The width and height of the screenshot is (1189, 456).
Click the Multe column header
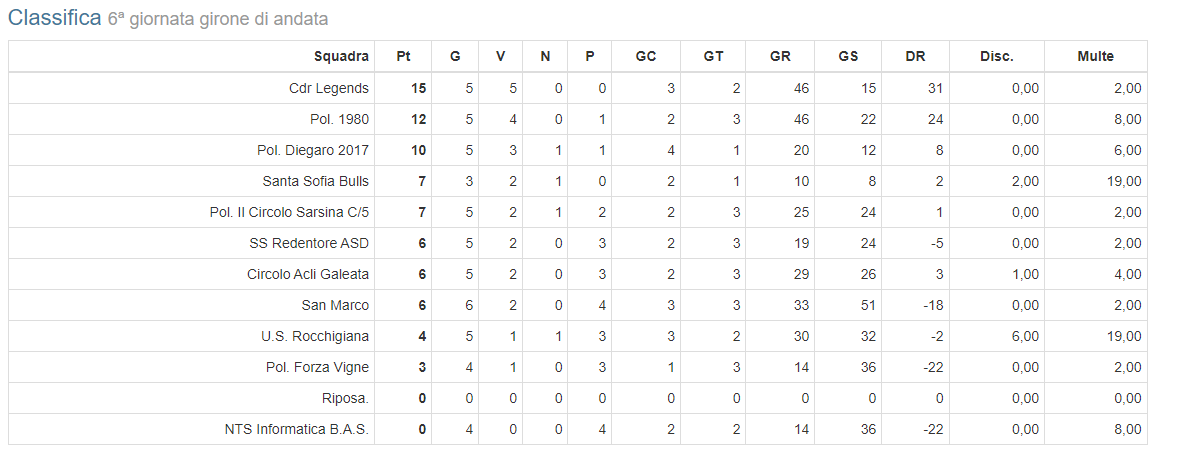coord(1095,57)
